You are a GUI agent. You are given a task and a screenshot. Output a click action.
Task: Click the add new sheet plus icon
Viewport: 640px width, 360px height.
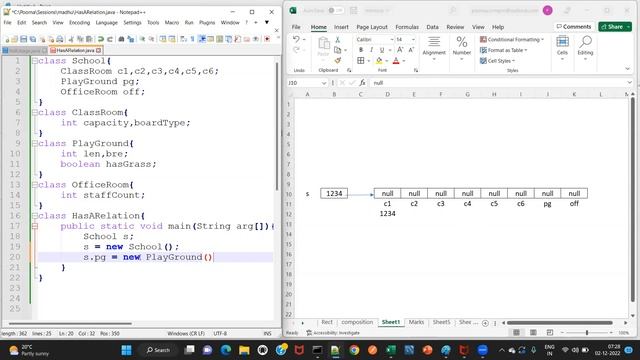tap(485, 323)
